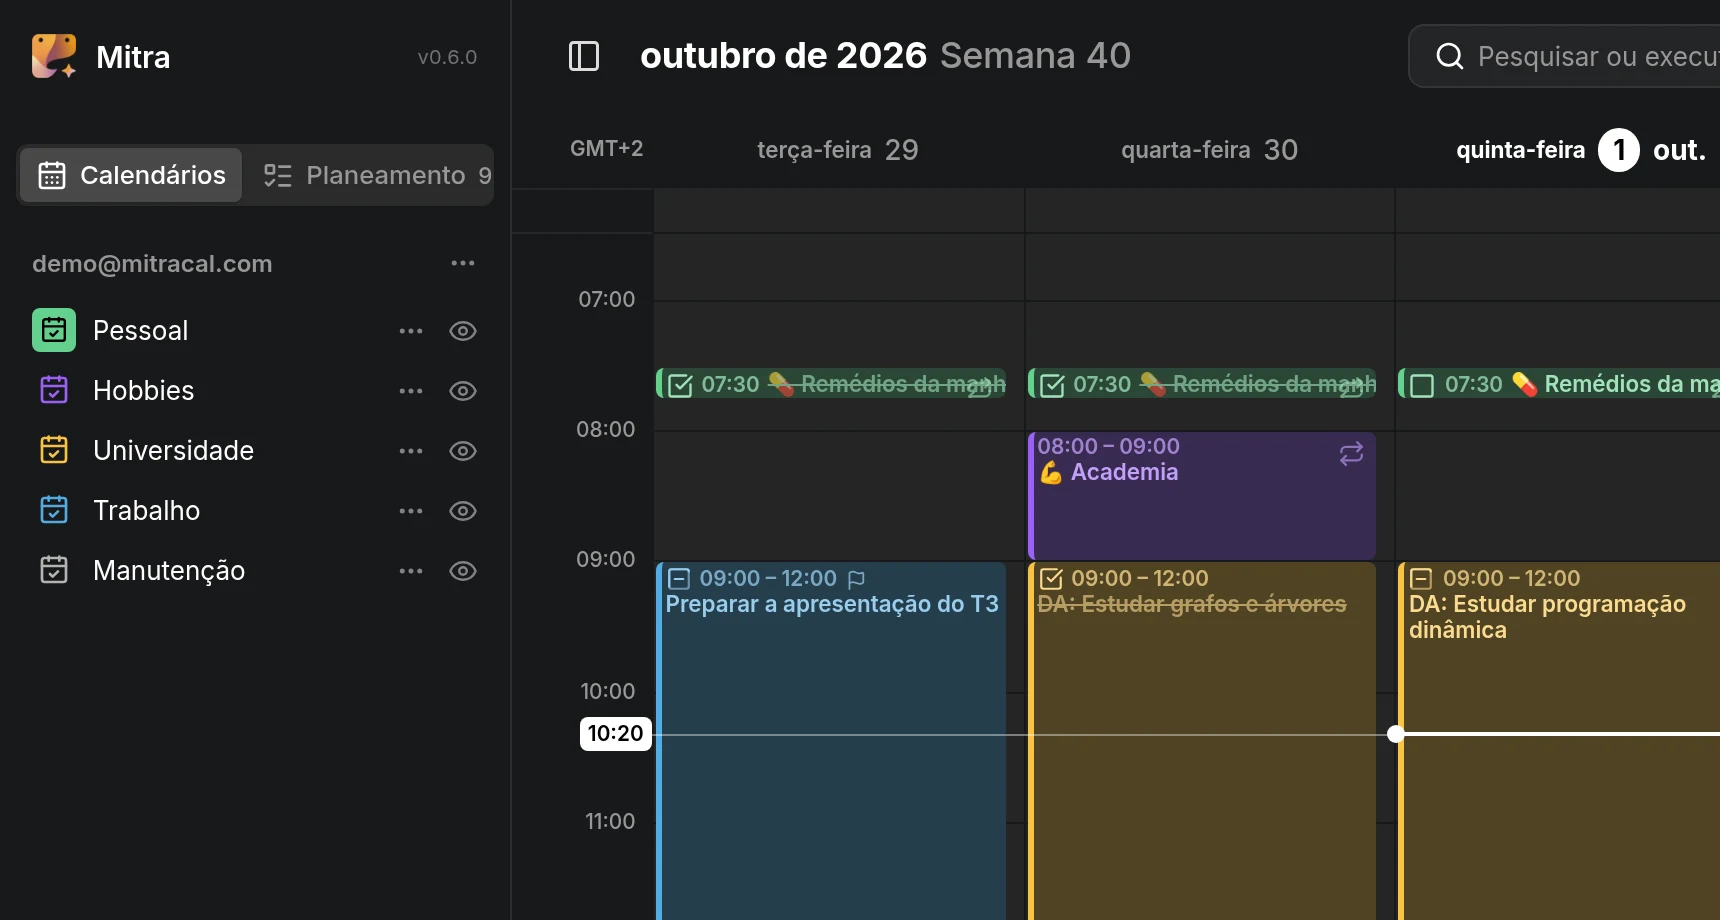Open more options for Pessoal calendar
This screenshot has height=920, width=1720.
411,331
